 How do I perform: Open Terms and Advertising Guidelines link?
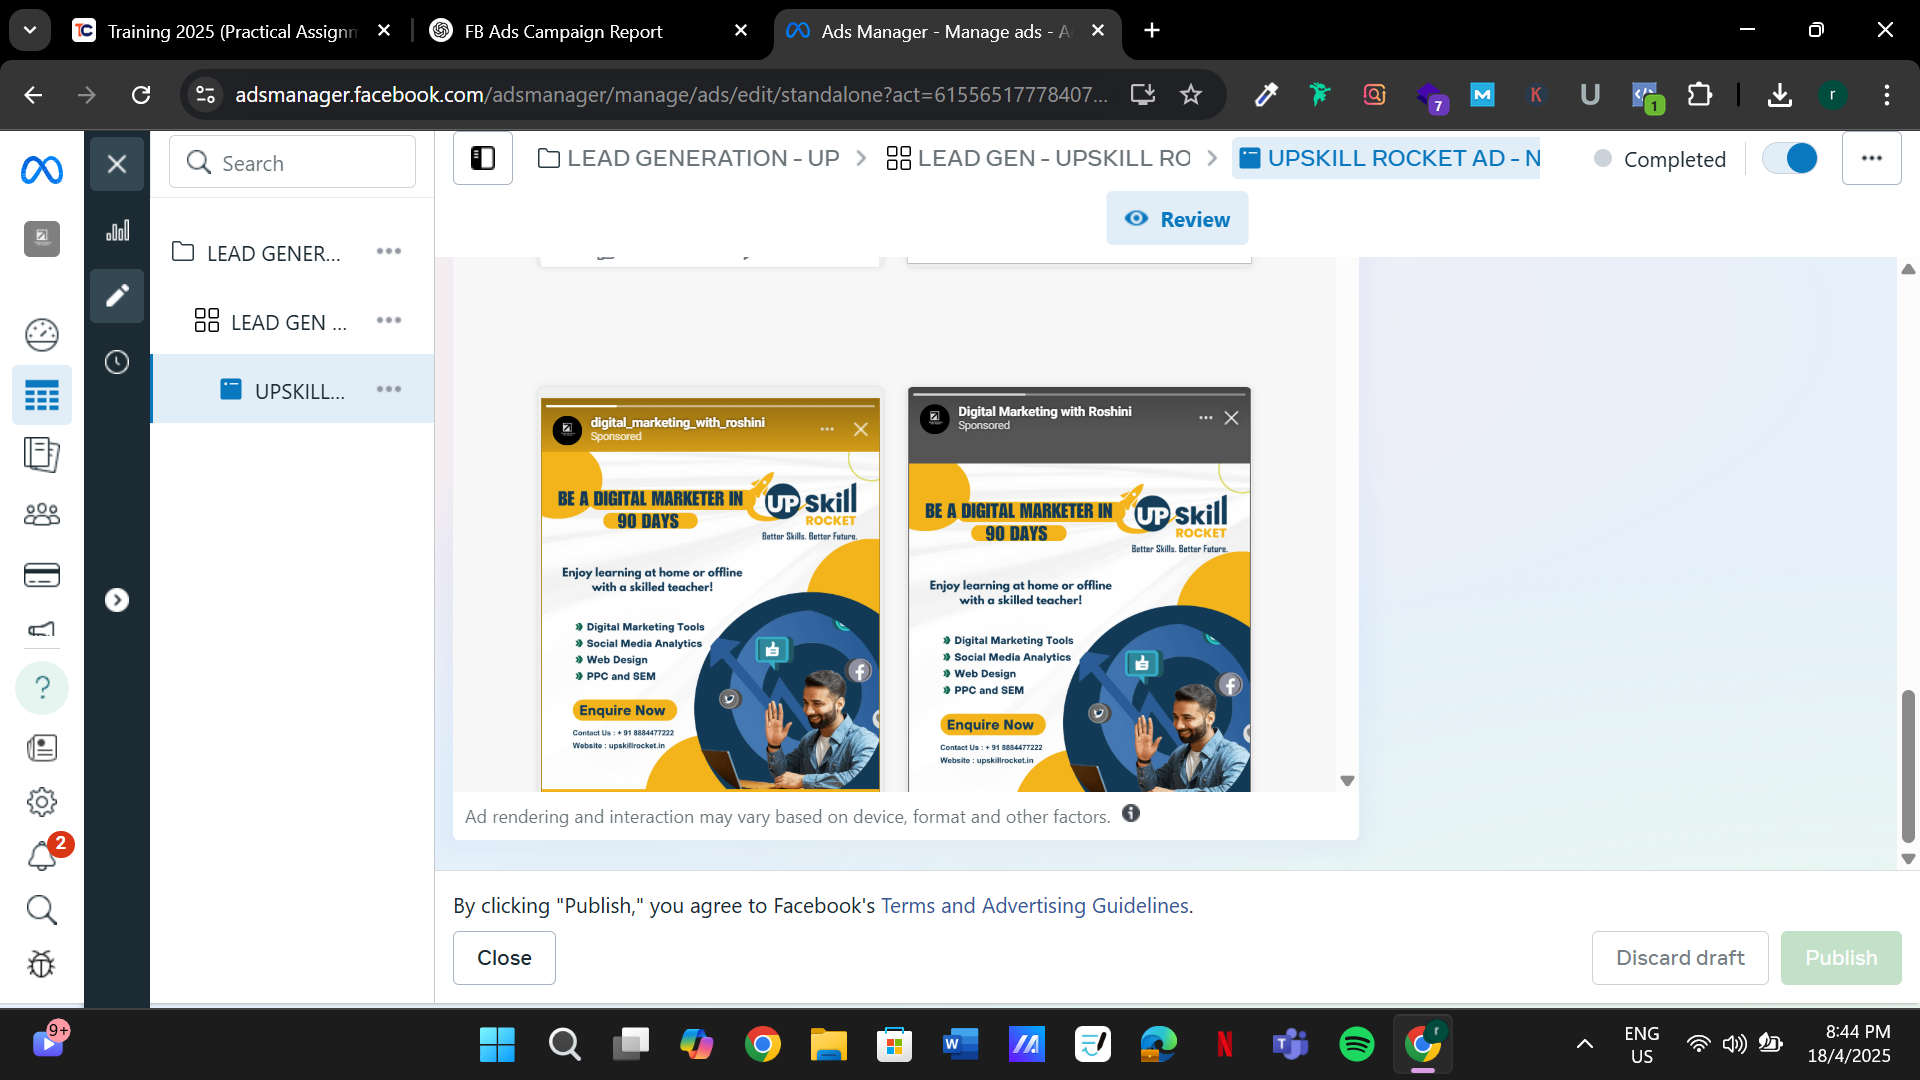(x=1035, y=906)
